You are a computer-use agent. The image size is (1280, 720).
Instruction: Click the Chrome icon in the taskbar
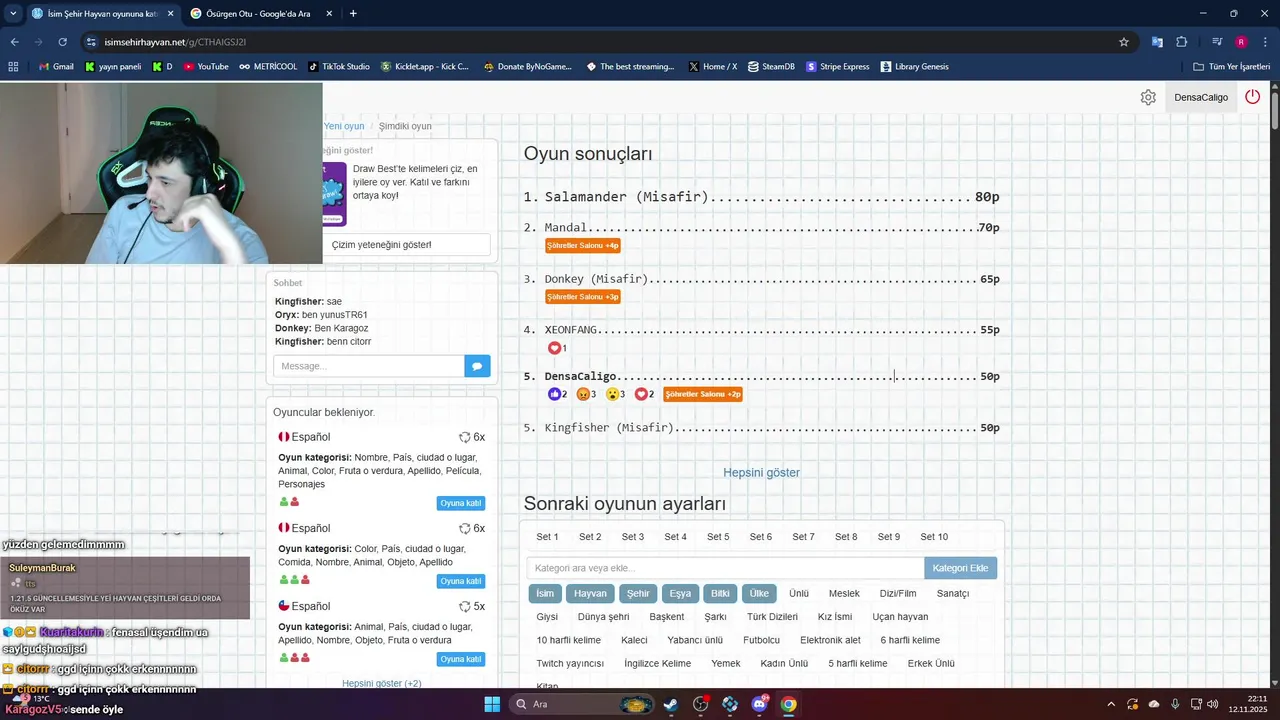(x=789, y=704)
